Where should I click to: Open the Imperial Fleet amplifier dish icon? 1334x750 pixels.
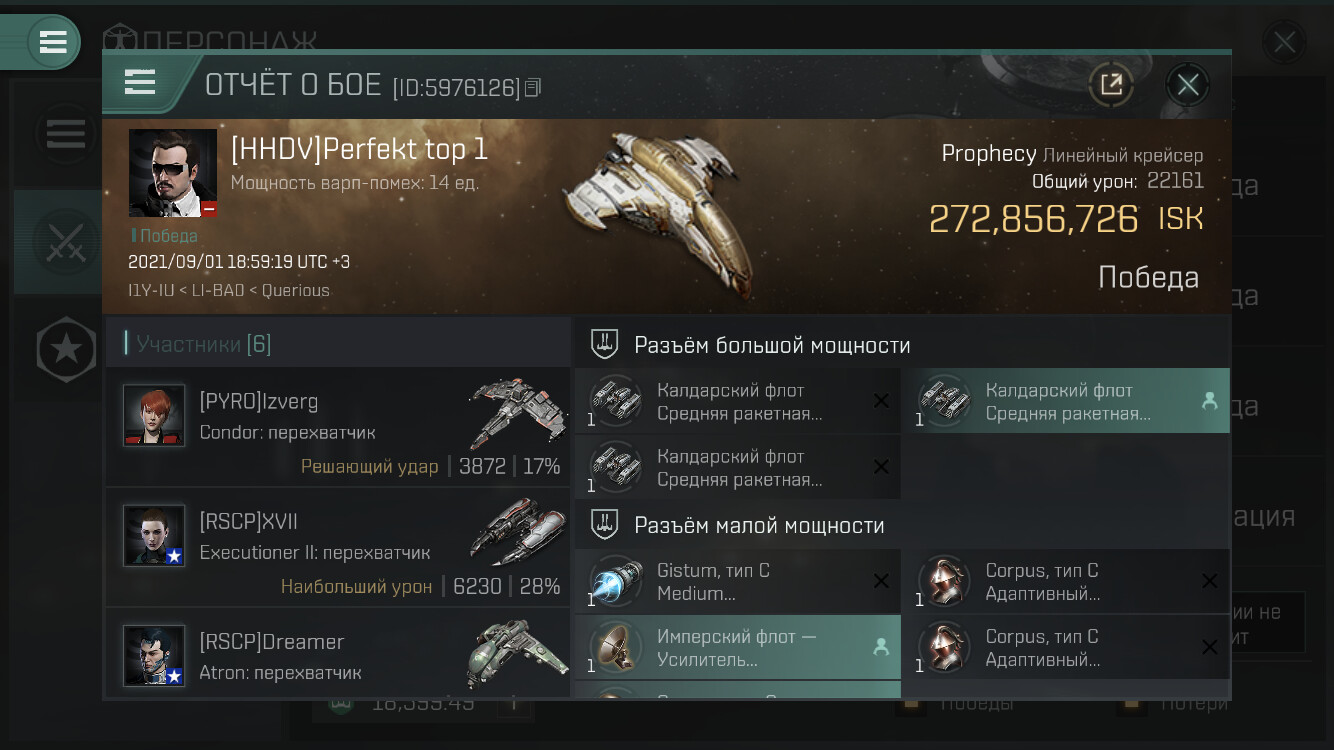(615, 648)
